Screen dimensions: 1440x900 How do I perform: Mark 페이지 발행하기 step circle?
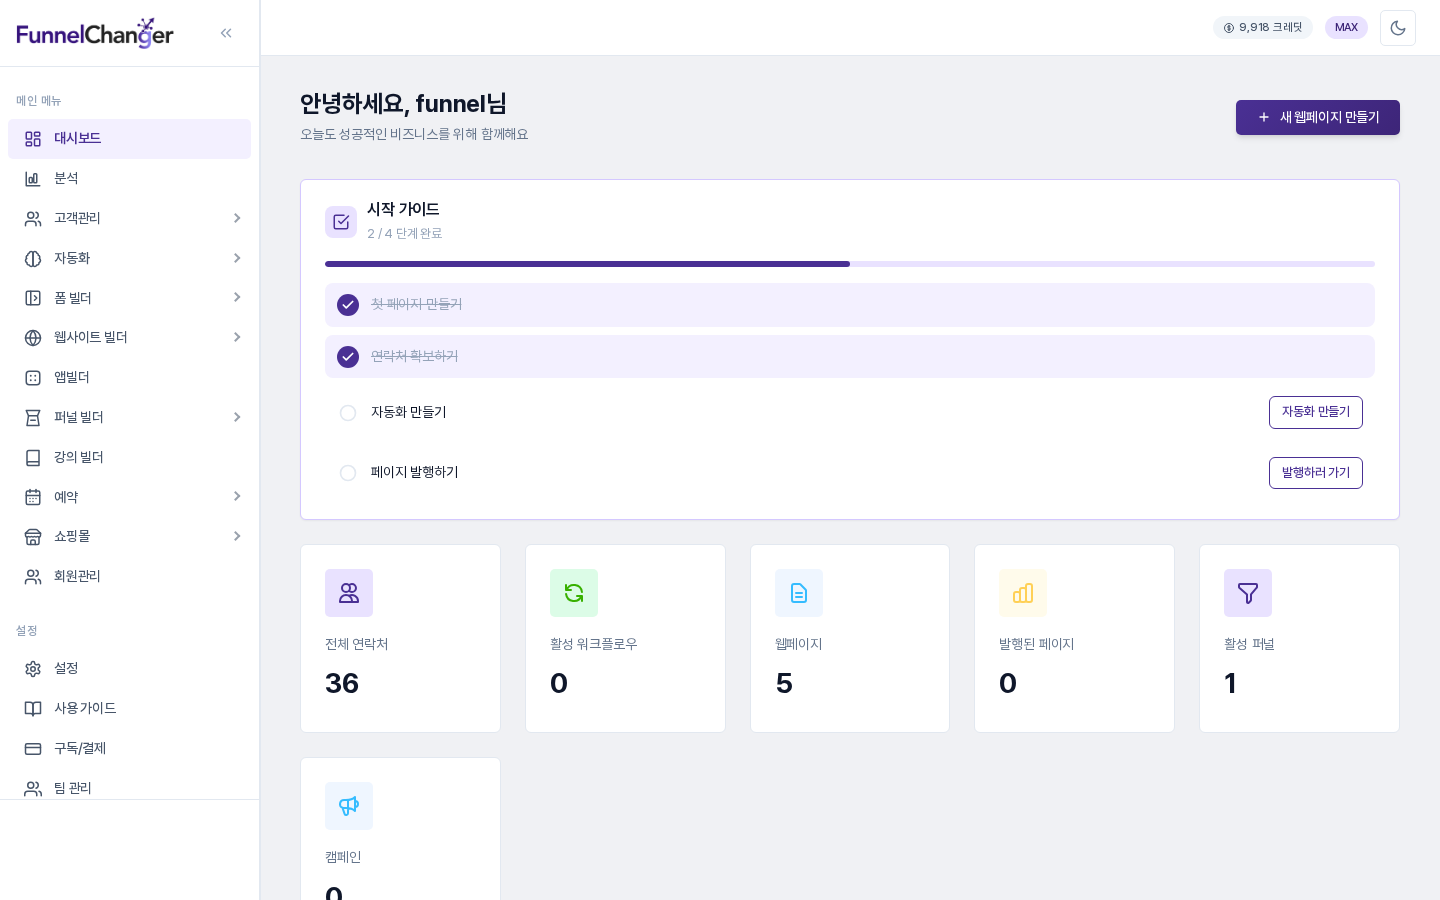click(348, 473)
